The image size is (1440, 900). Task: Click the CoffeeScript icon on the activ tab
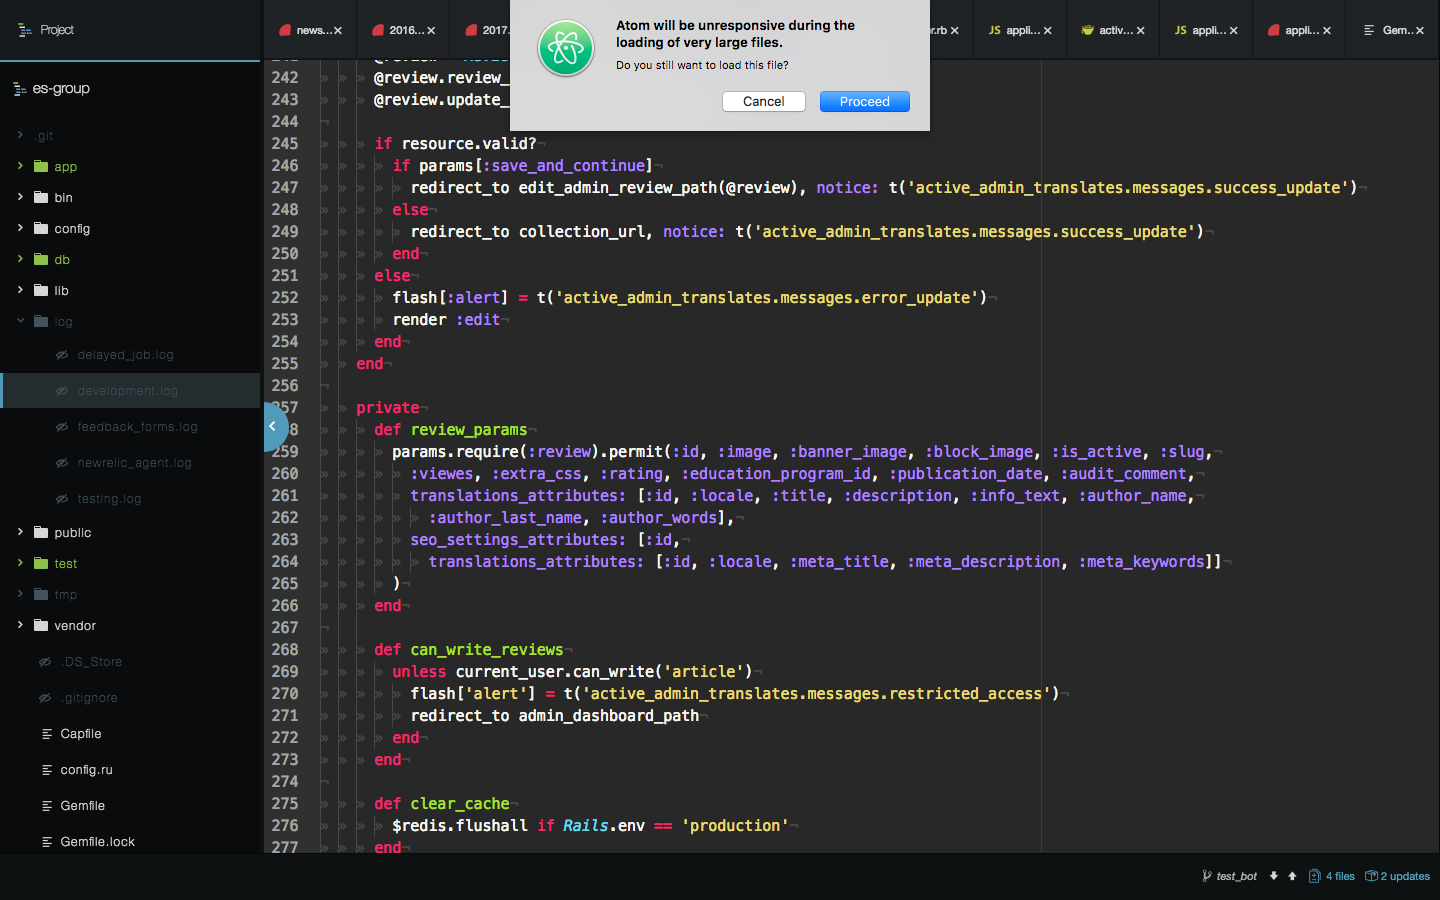(1086, 29)
